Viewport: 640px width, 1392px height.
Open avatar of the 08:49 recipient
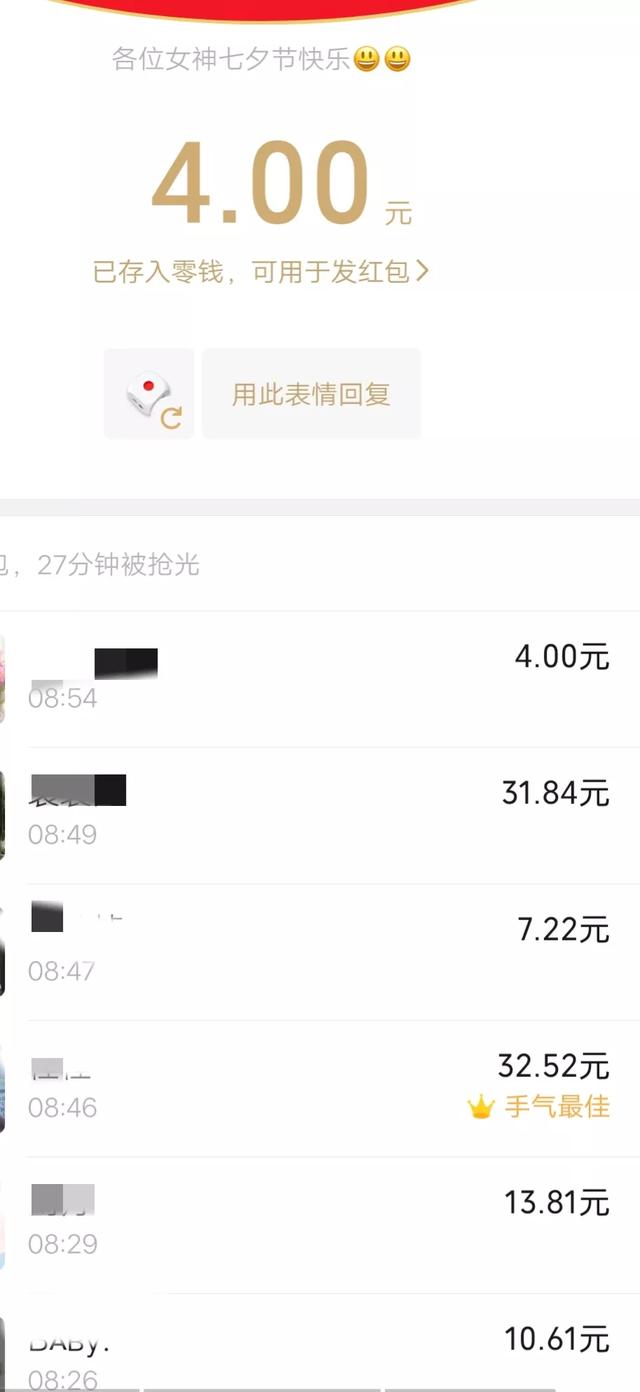click(2, 815)
